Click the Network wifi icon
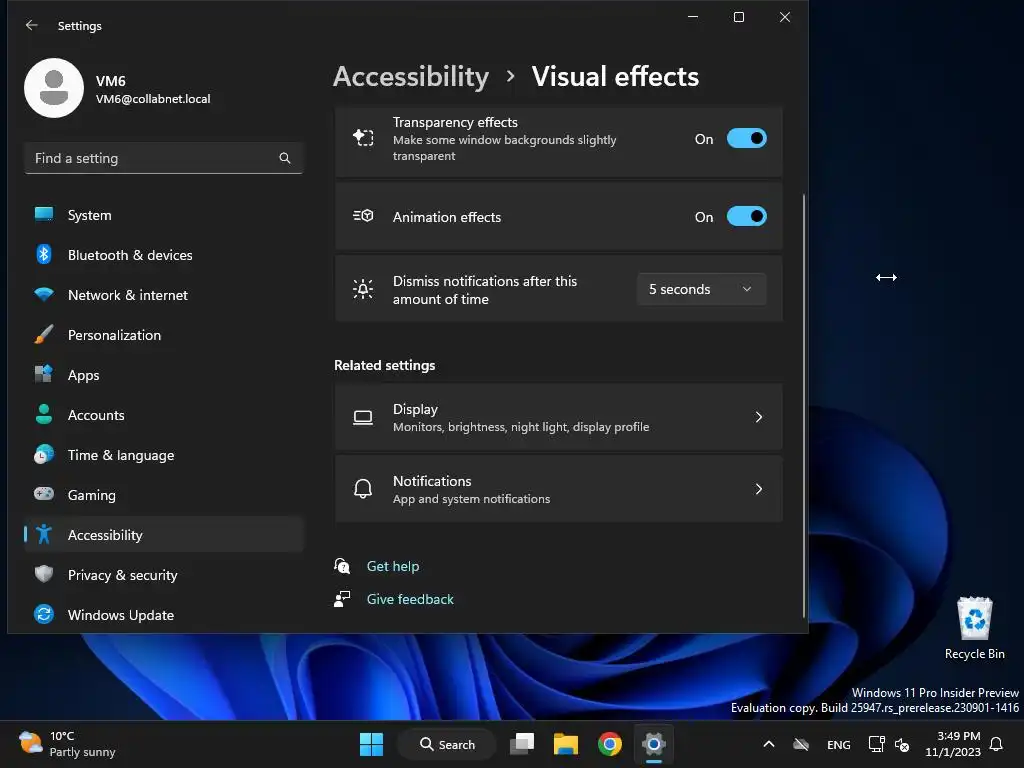The image size is (1024, 768). tap(44, 295)
